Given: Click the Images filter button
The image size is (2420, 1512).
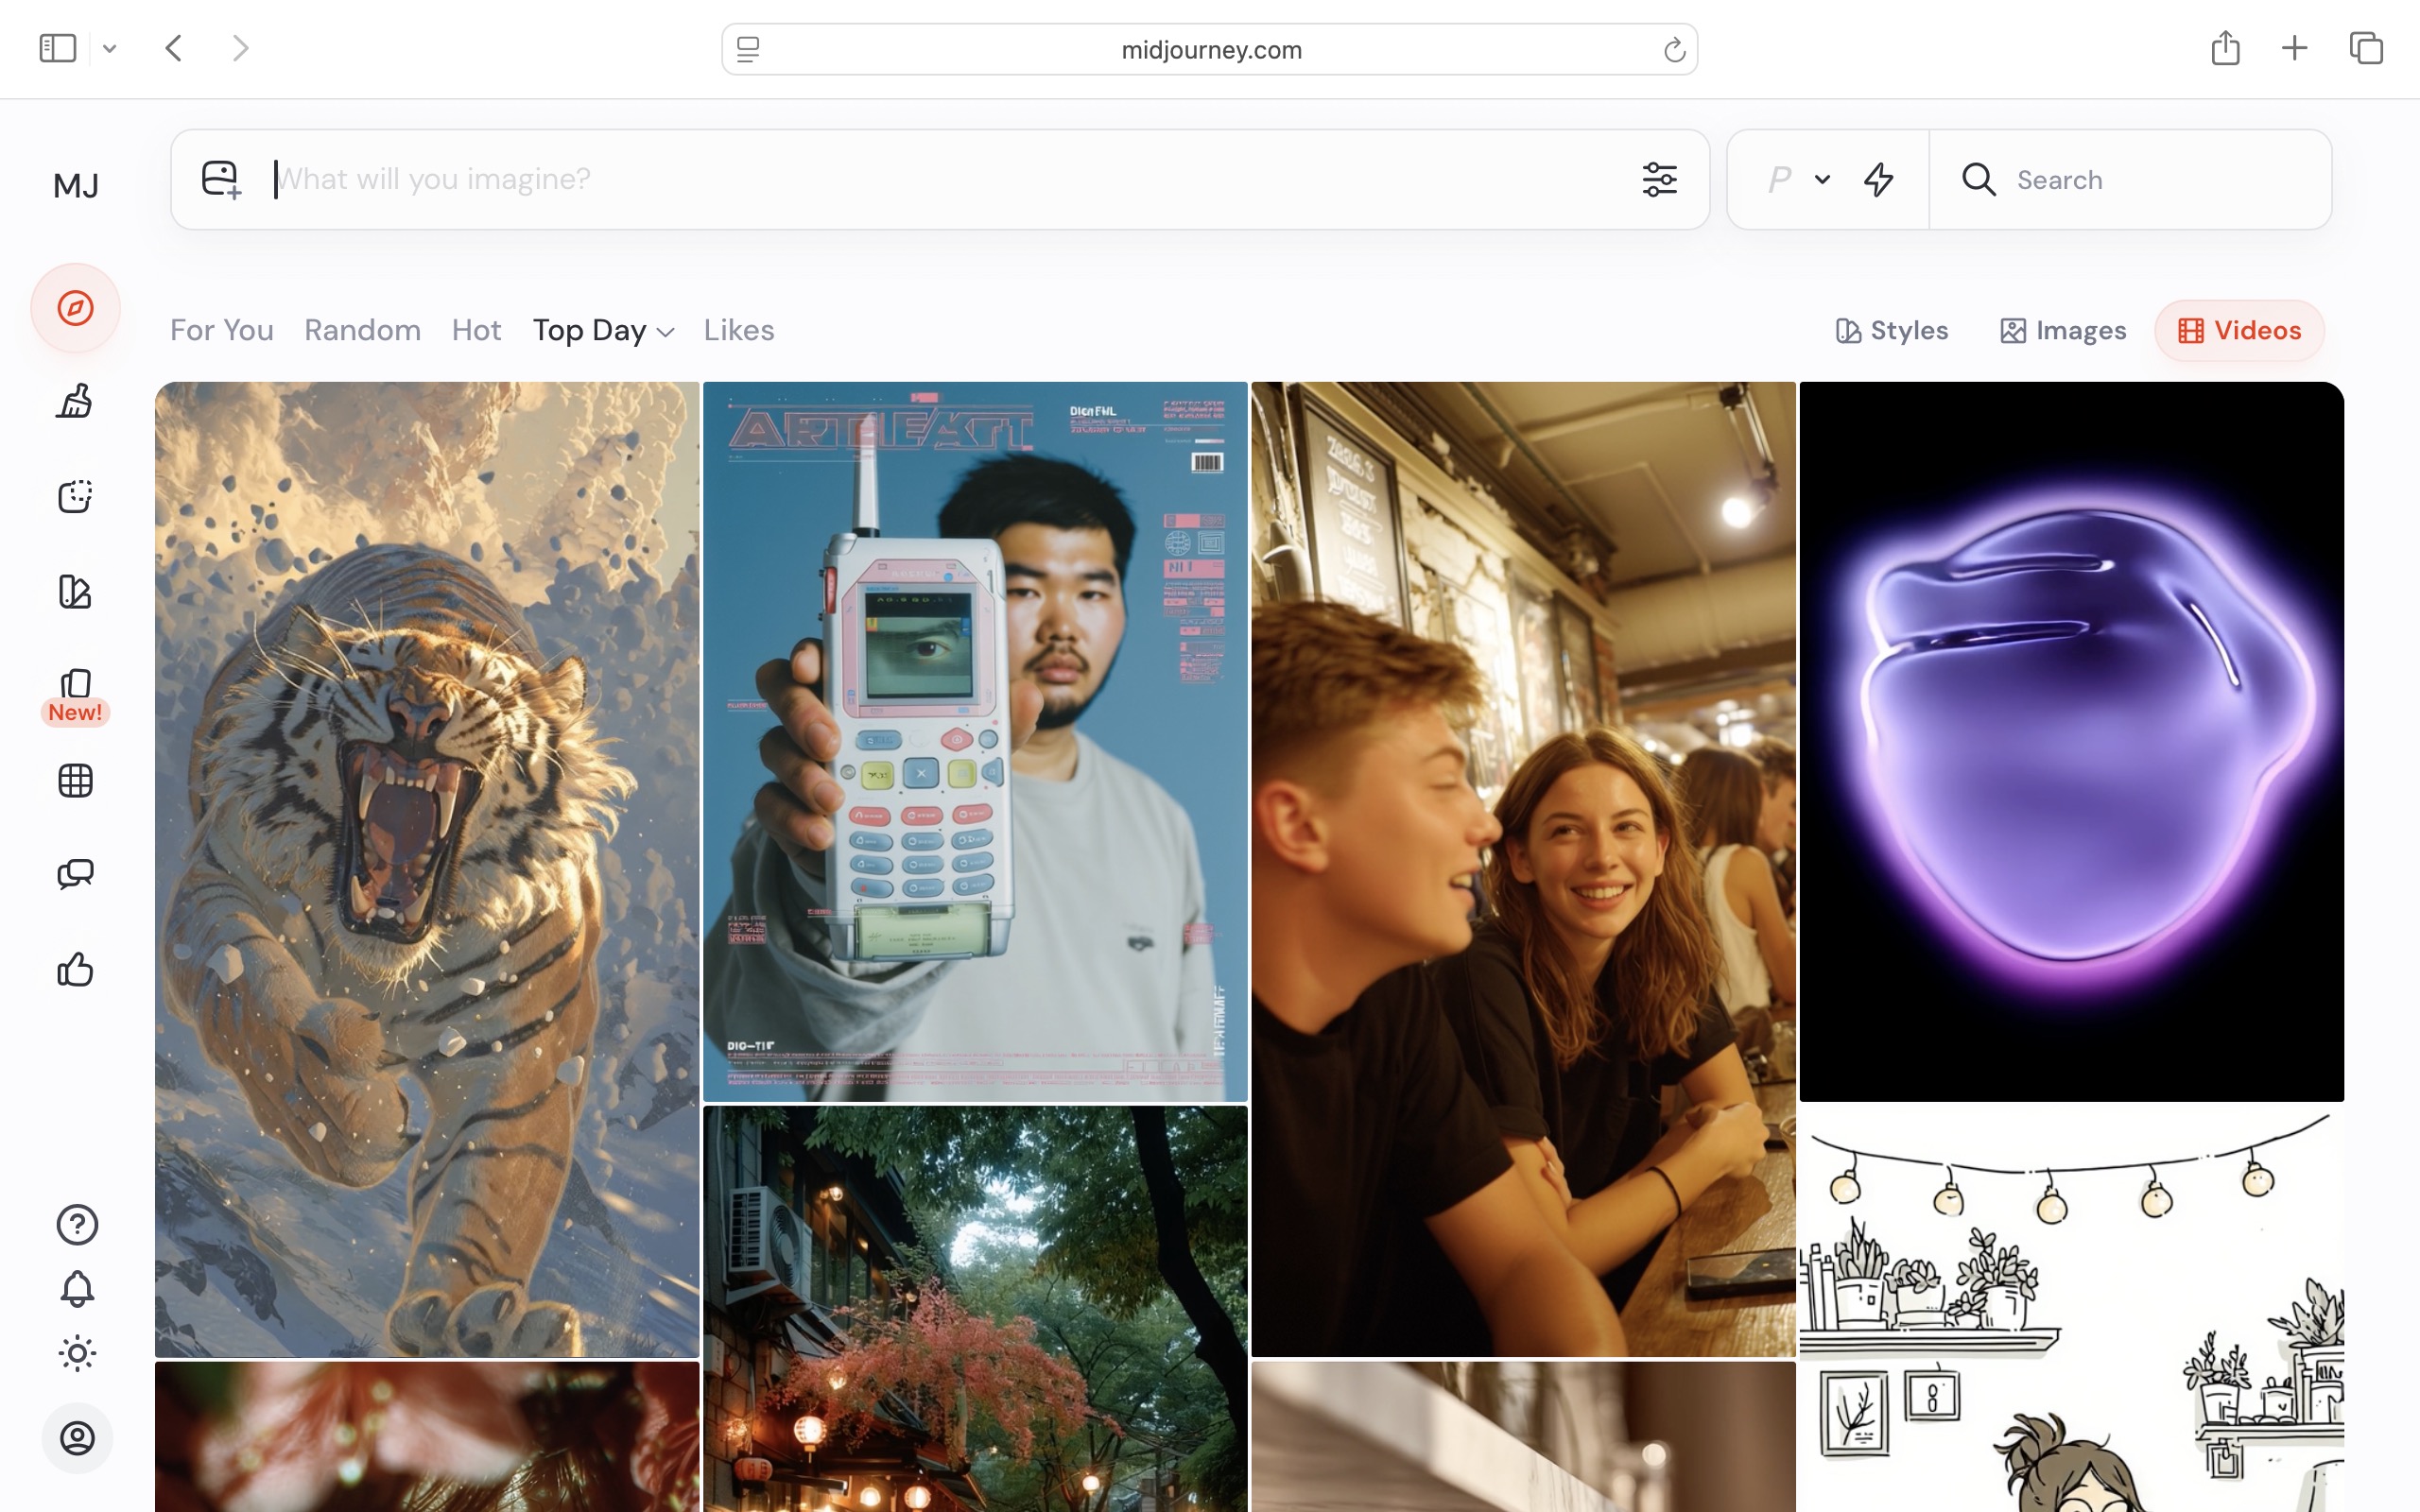Looking at the screenshot, I should (2063, 331).
